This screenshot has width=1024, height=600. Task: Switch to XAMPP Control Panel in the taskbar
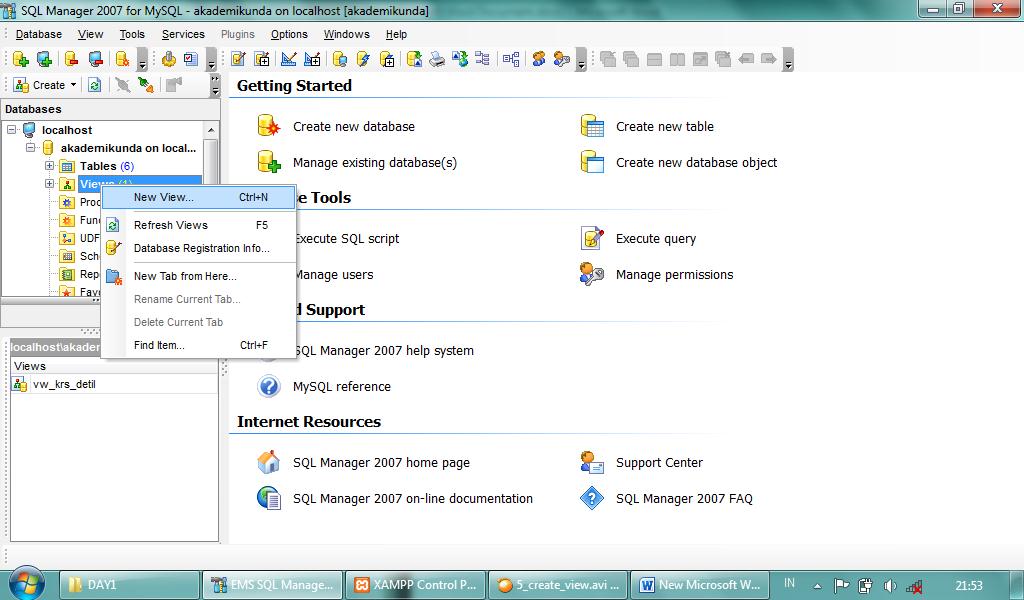click(415, 584)
